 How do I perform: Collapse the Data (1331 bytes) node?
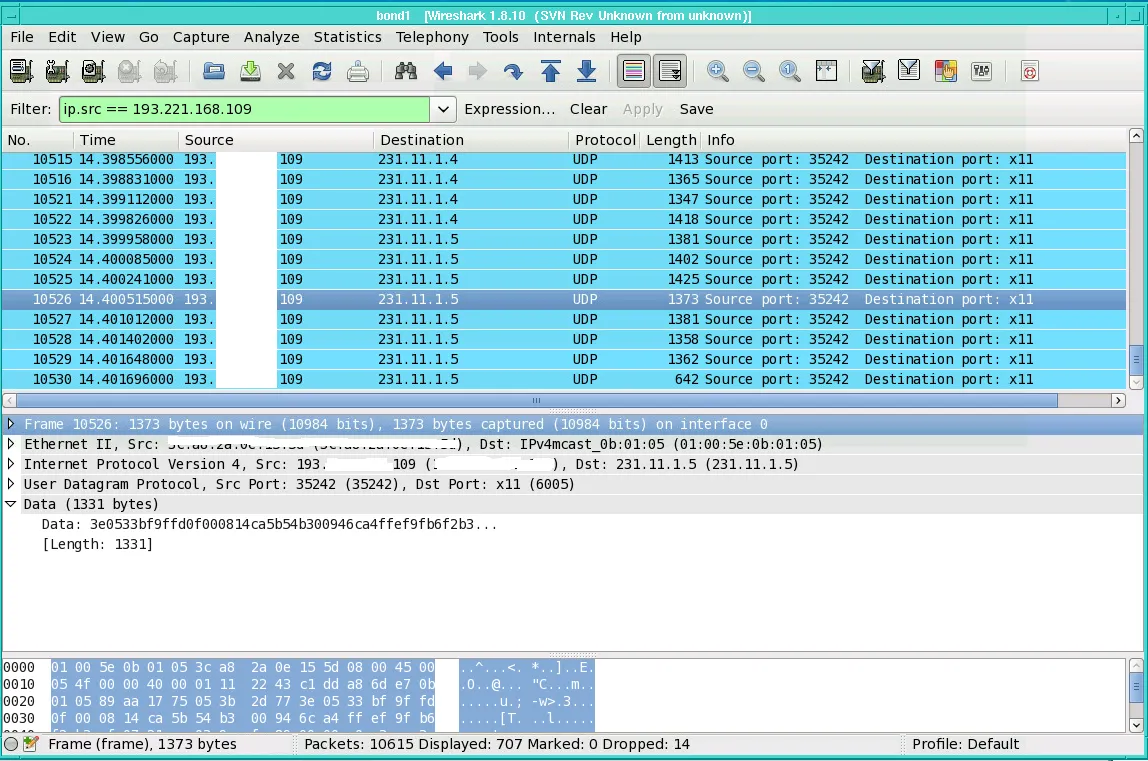coord(11,504)
